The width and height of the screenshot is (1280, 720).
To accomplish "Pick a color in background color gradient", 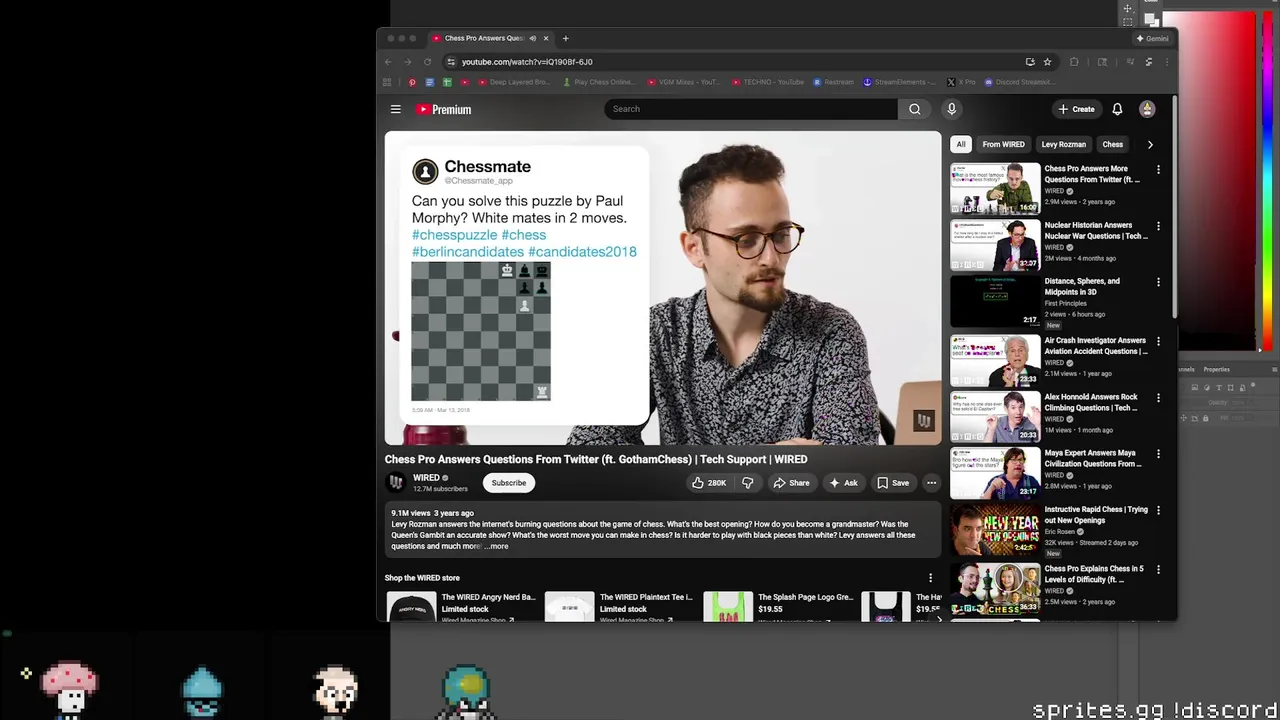I will [1208, 180].
